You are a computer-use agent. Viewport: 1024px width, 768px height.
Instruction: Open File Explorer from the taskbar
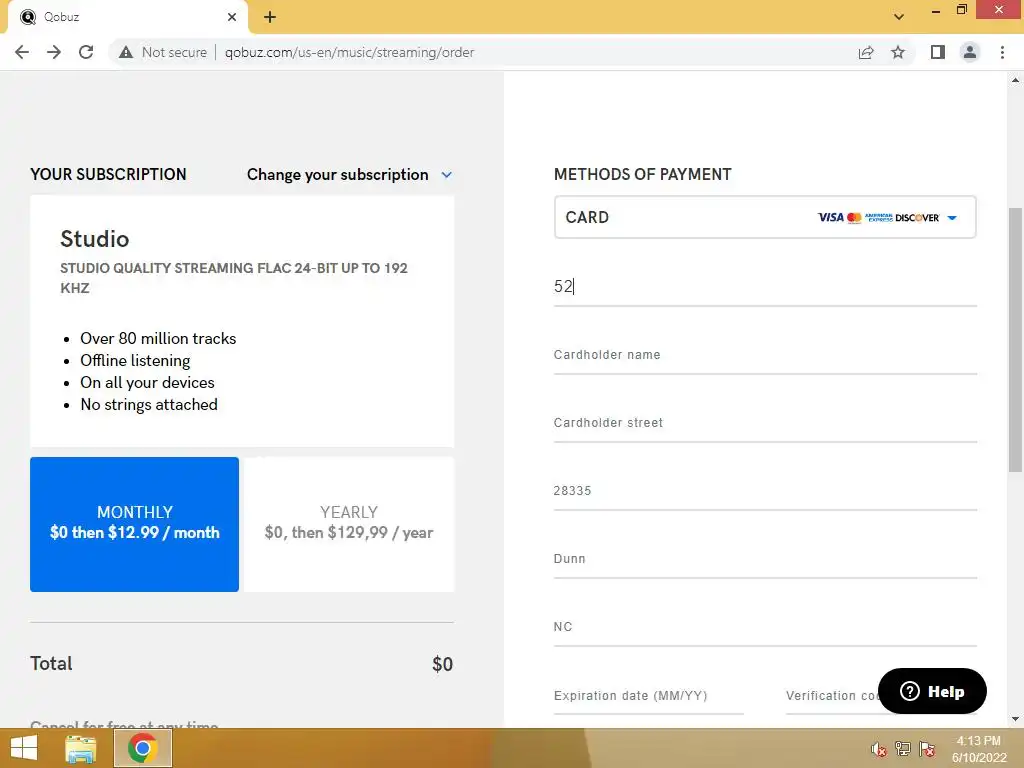tap(80, 748)
